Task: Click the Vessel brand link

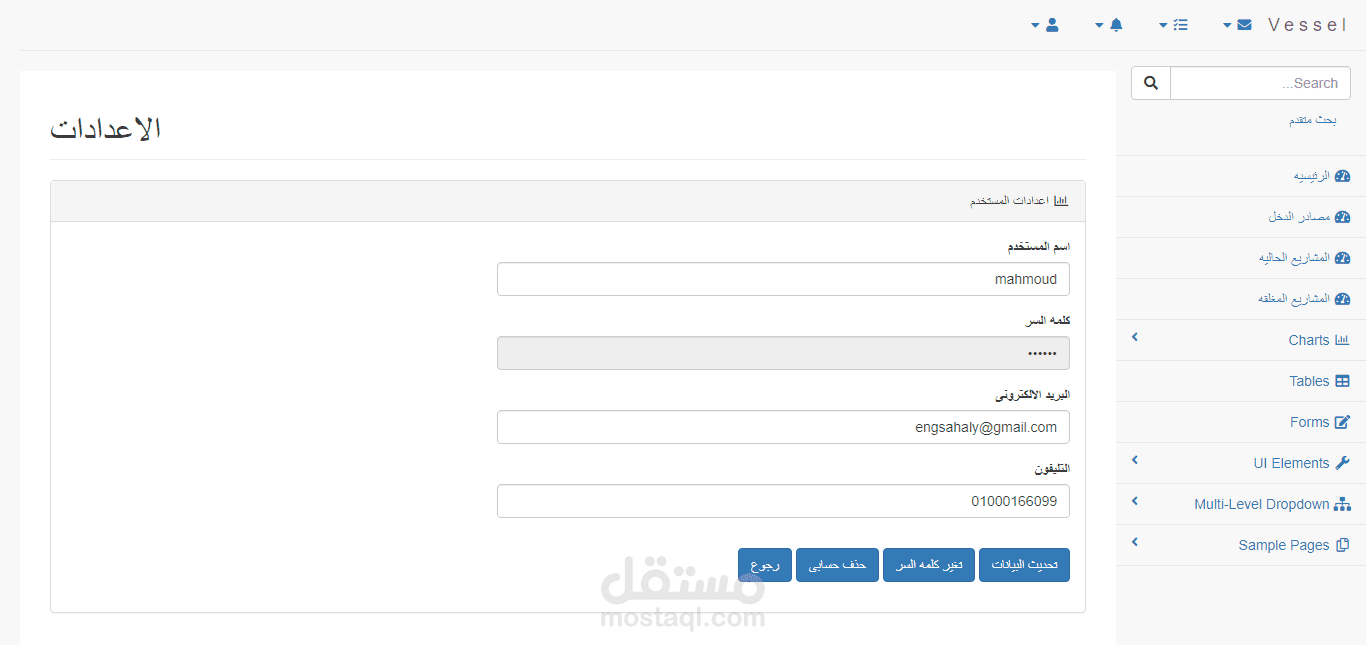Action: point(1308,25)
